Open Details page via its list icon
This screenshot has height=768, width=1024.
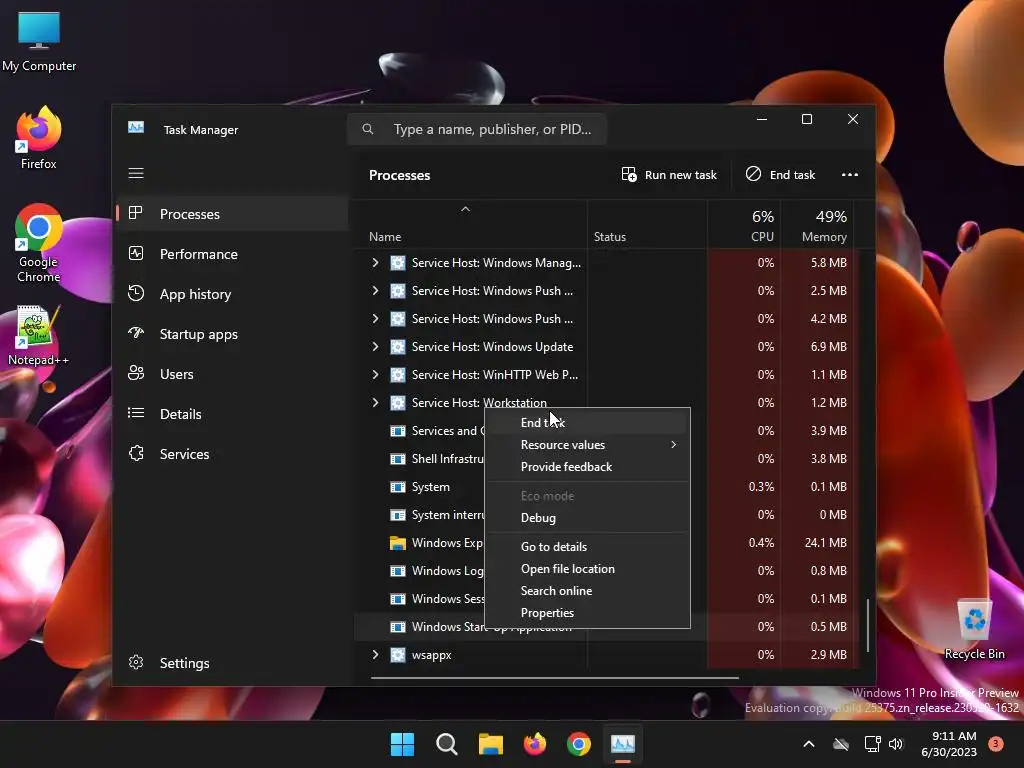(x=136, y=413)
